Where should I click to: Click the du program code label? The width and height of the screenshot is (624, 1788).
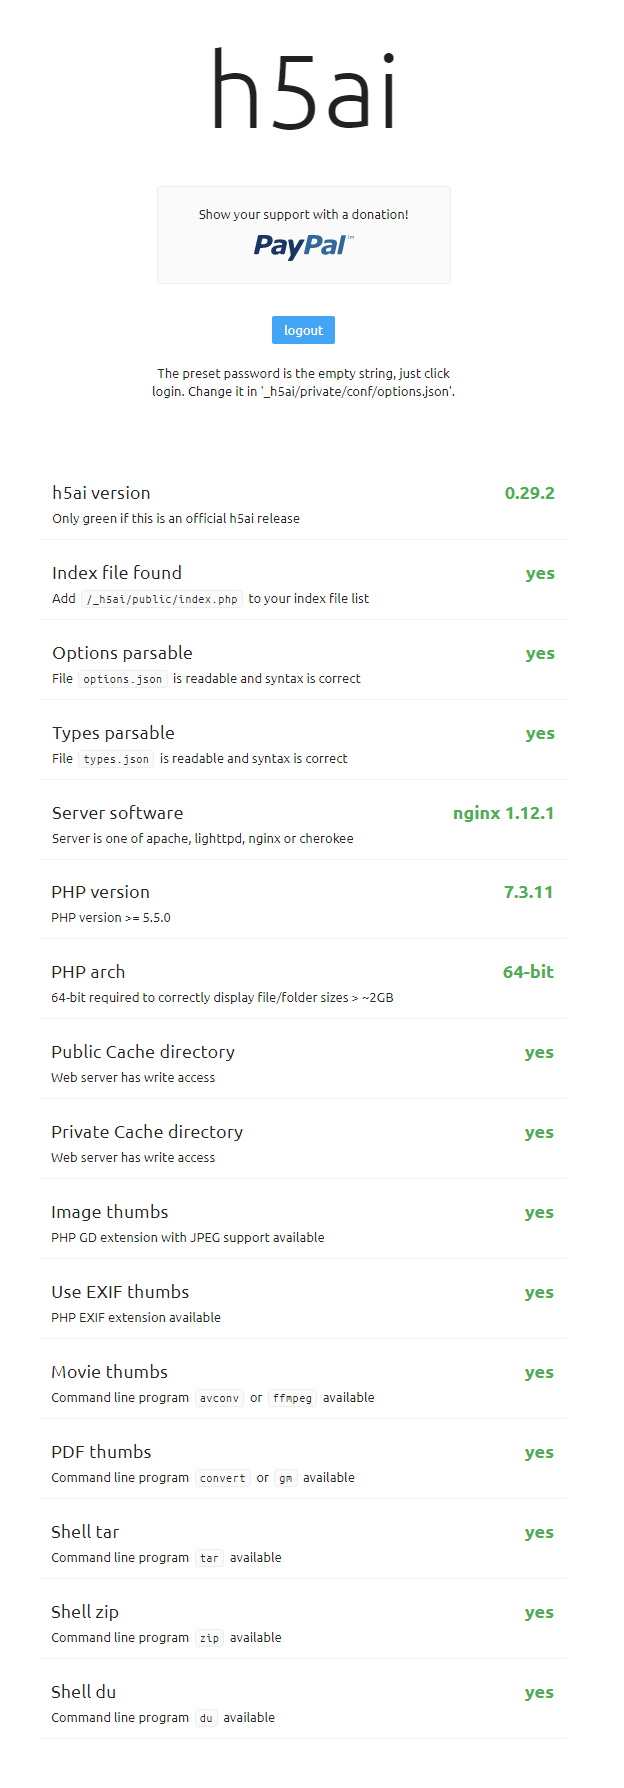click(206, 1718)
